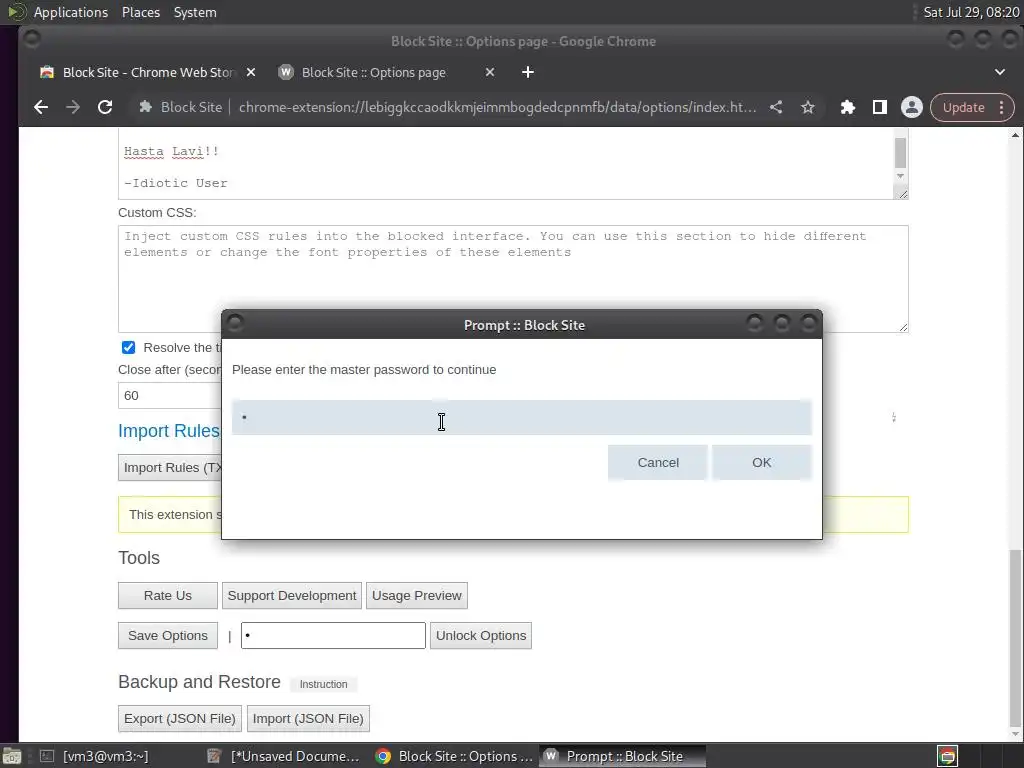
Task: Click the show desktop icon in bottom panel
Action: coord(11,756)
